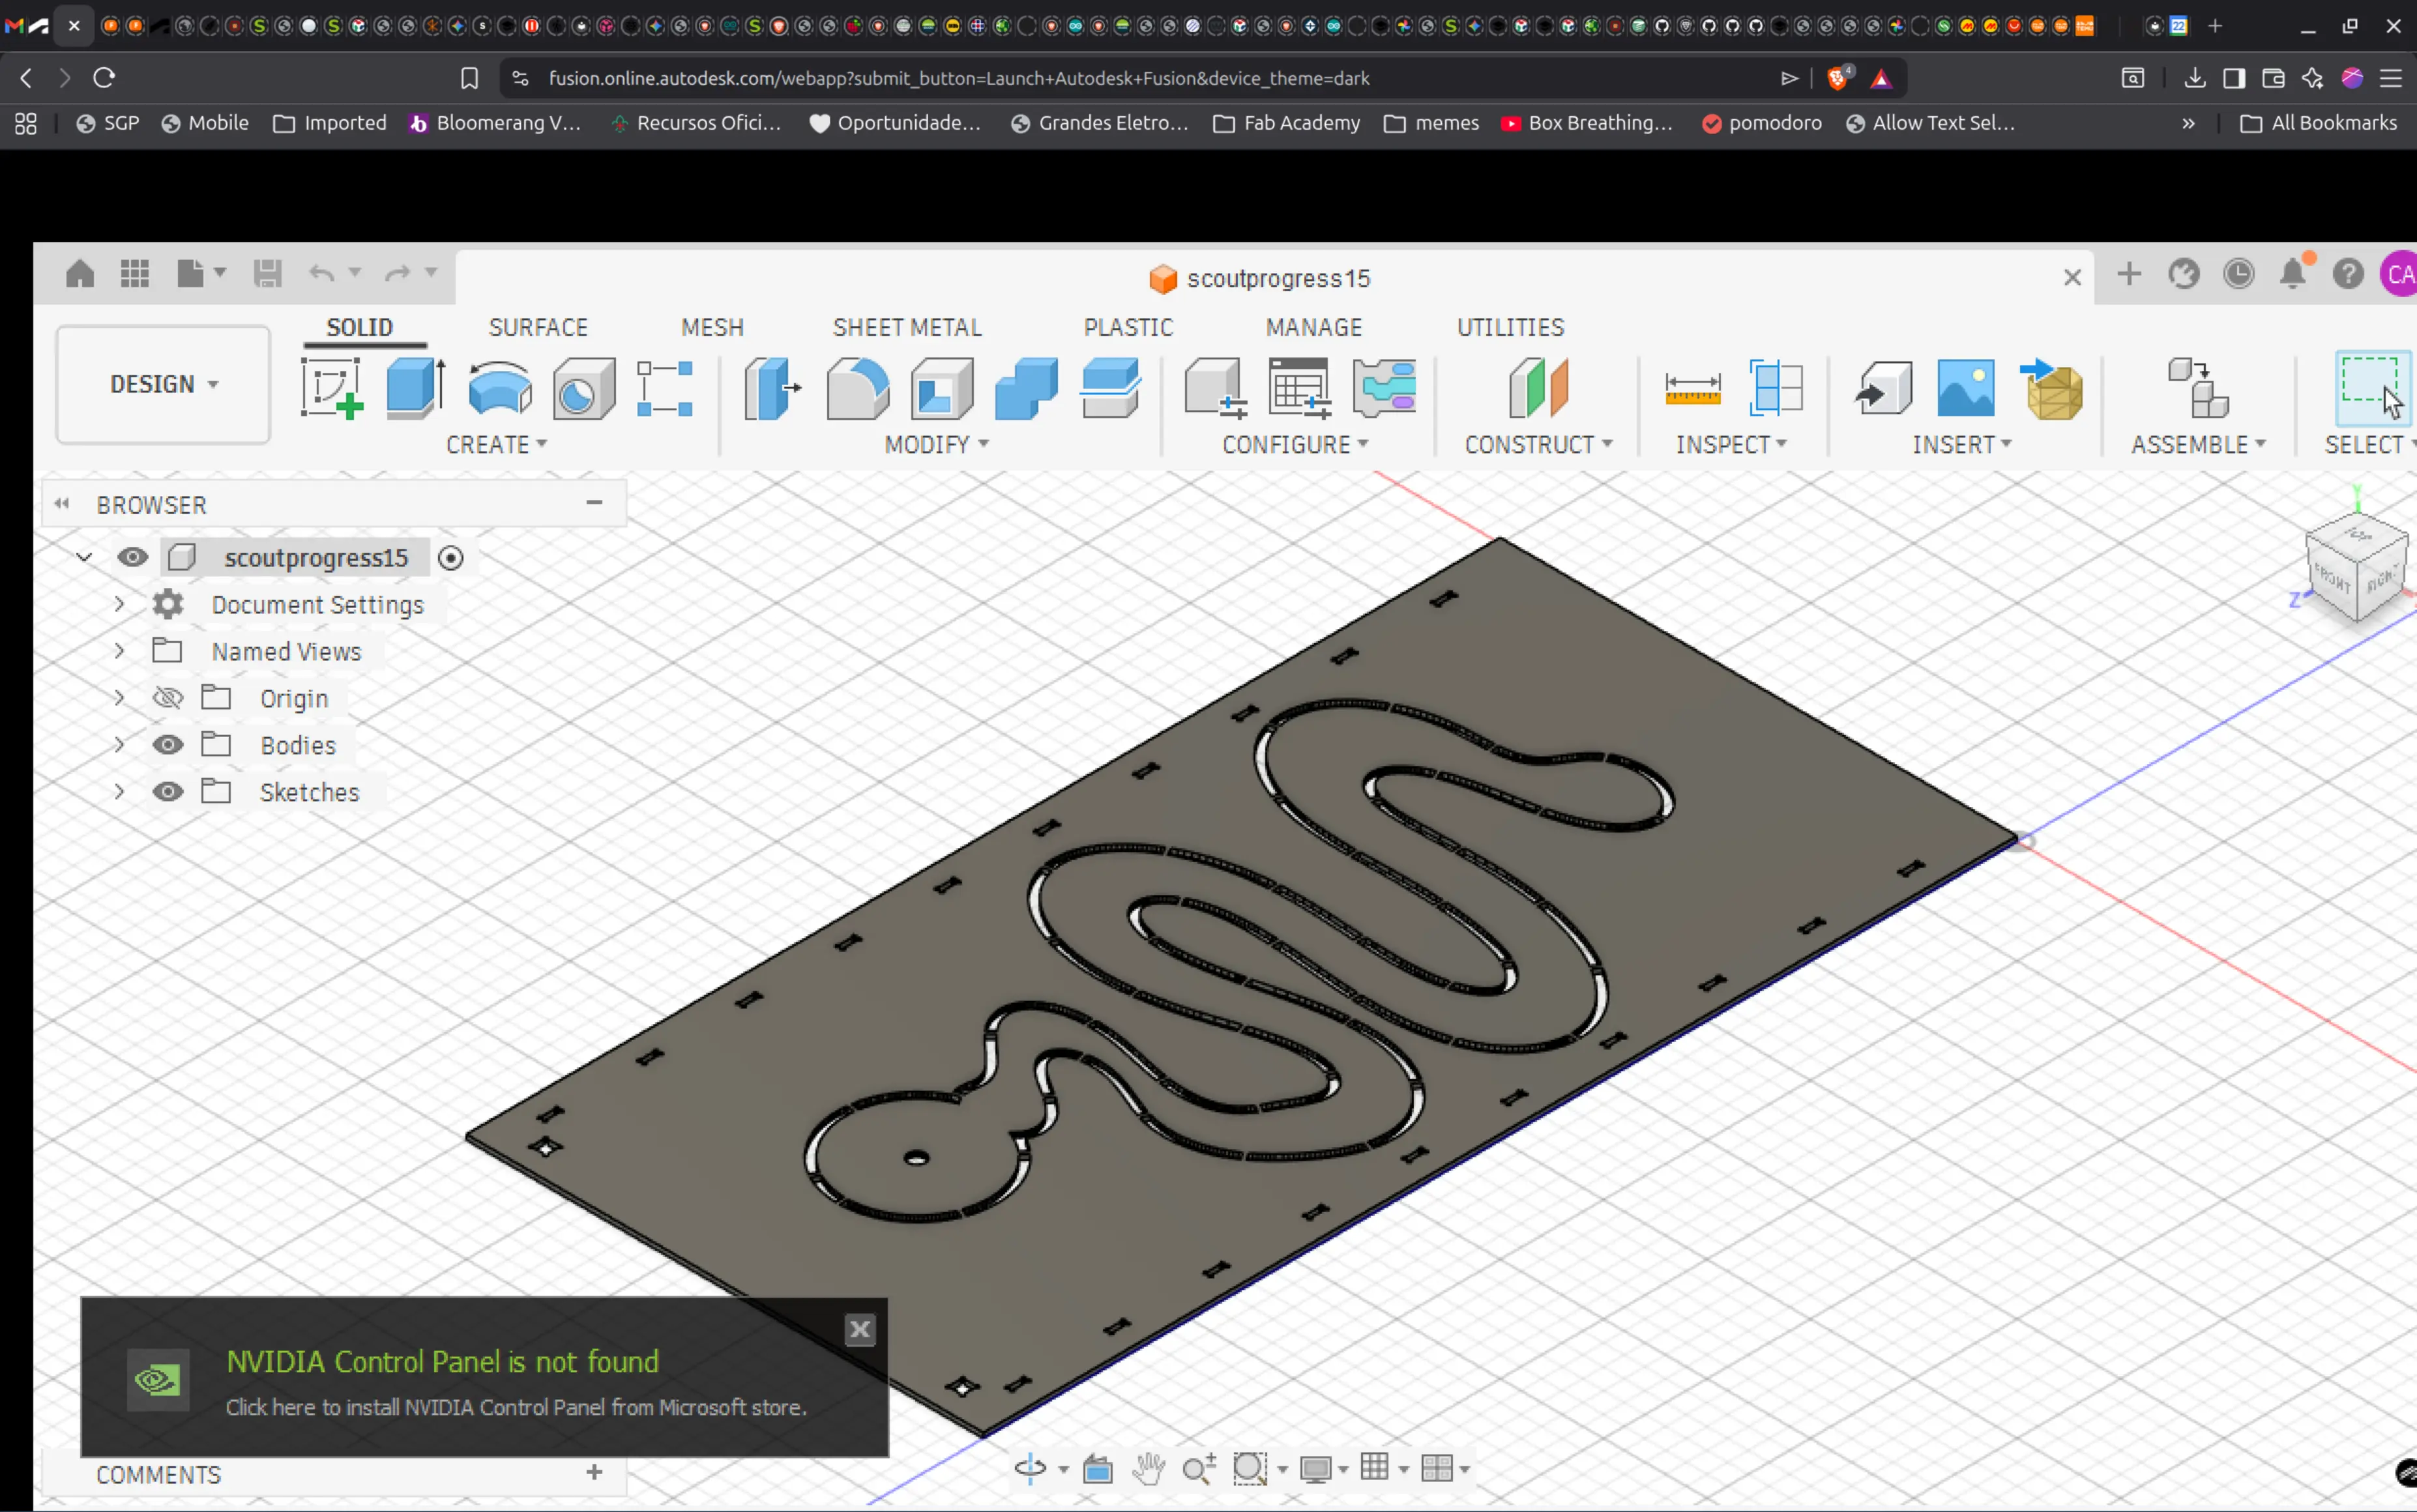The image size is (2417, 1512).
Task: Toggle Sketches folder visibility eye
Action: point(168,792)
